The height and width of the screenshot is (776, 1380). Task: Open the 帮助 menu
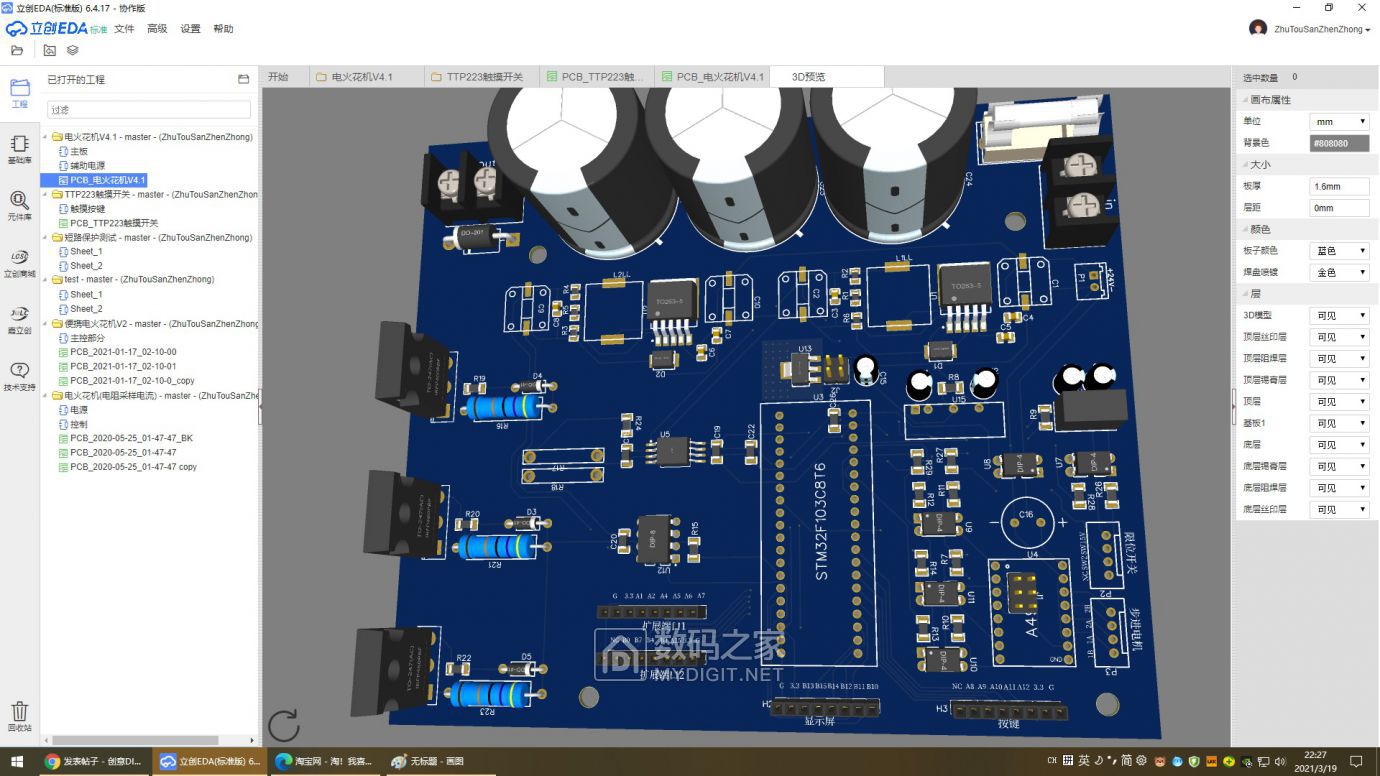pos(223,29)
